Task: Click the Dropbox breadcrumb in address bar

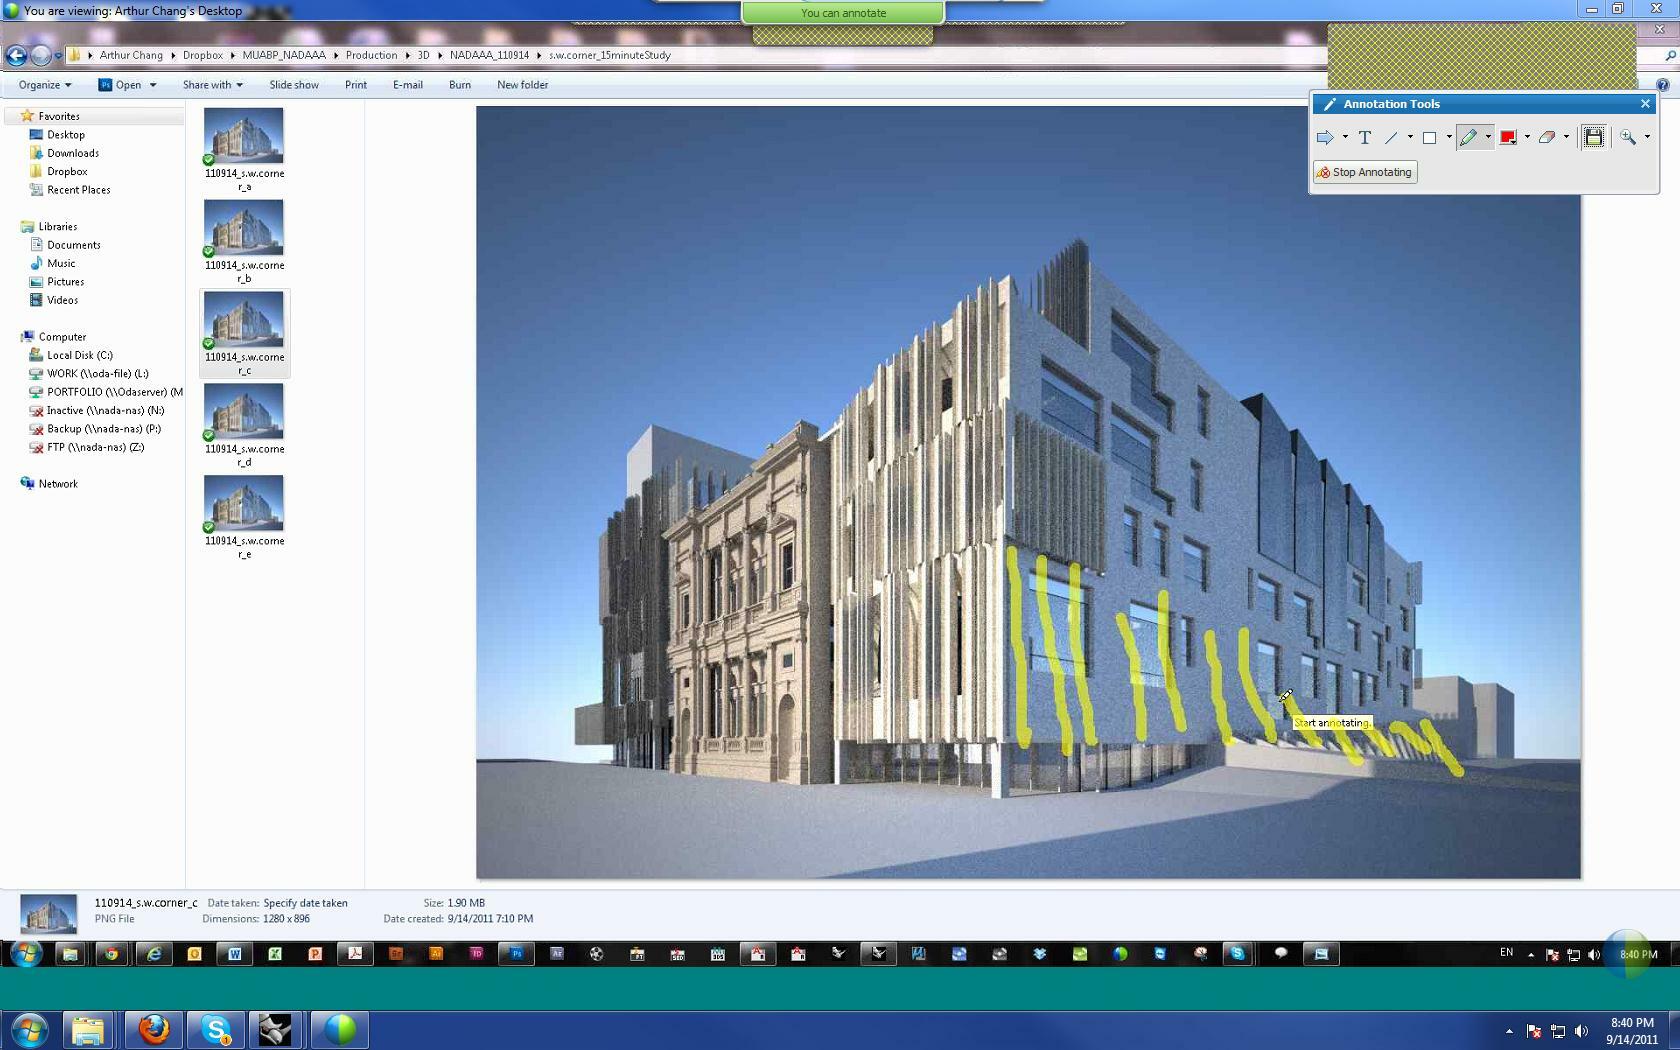Action: point(203,55)
